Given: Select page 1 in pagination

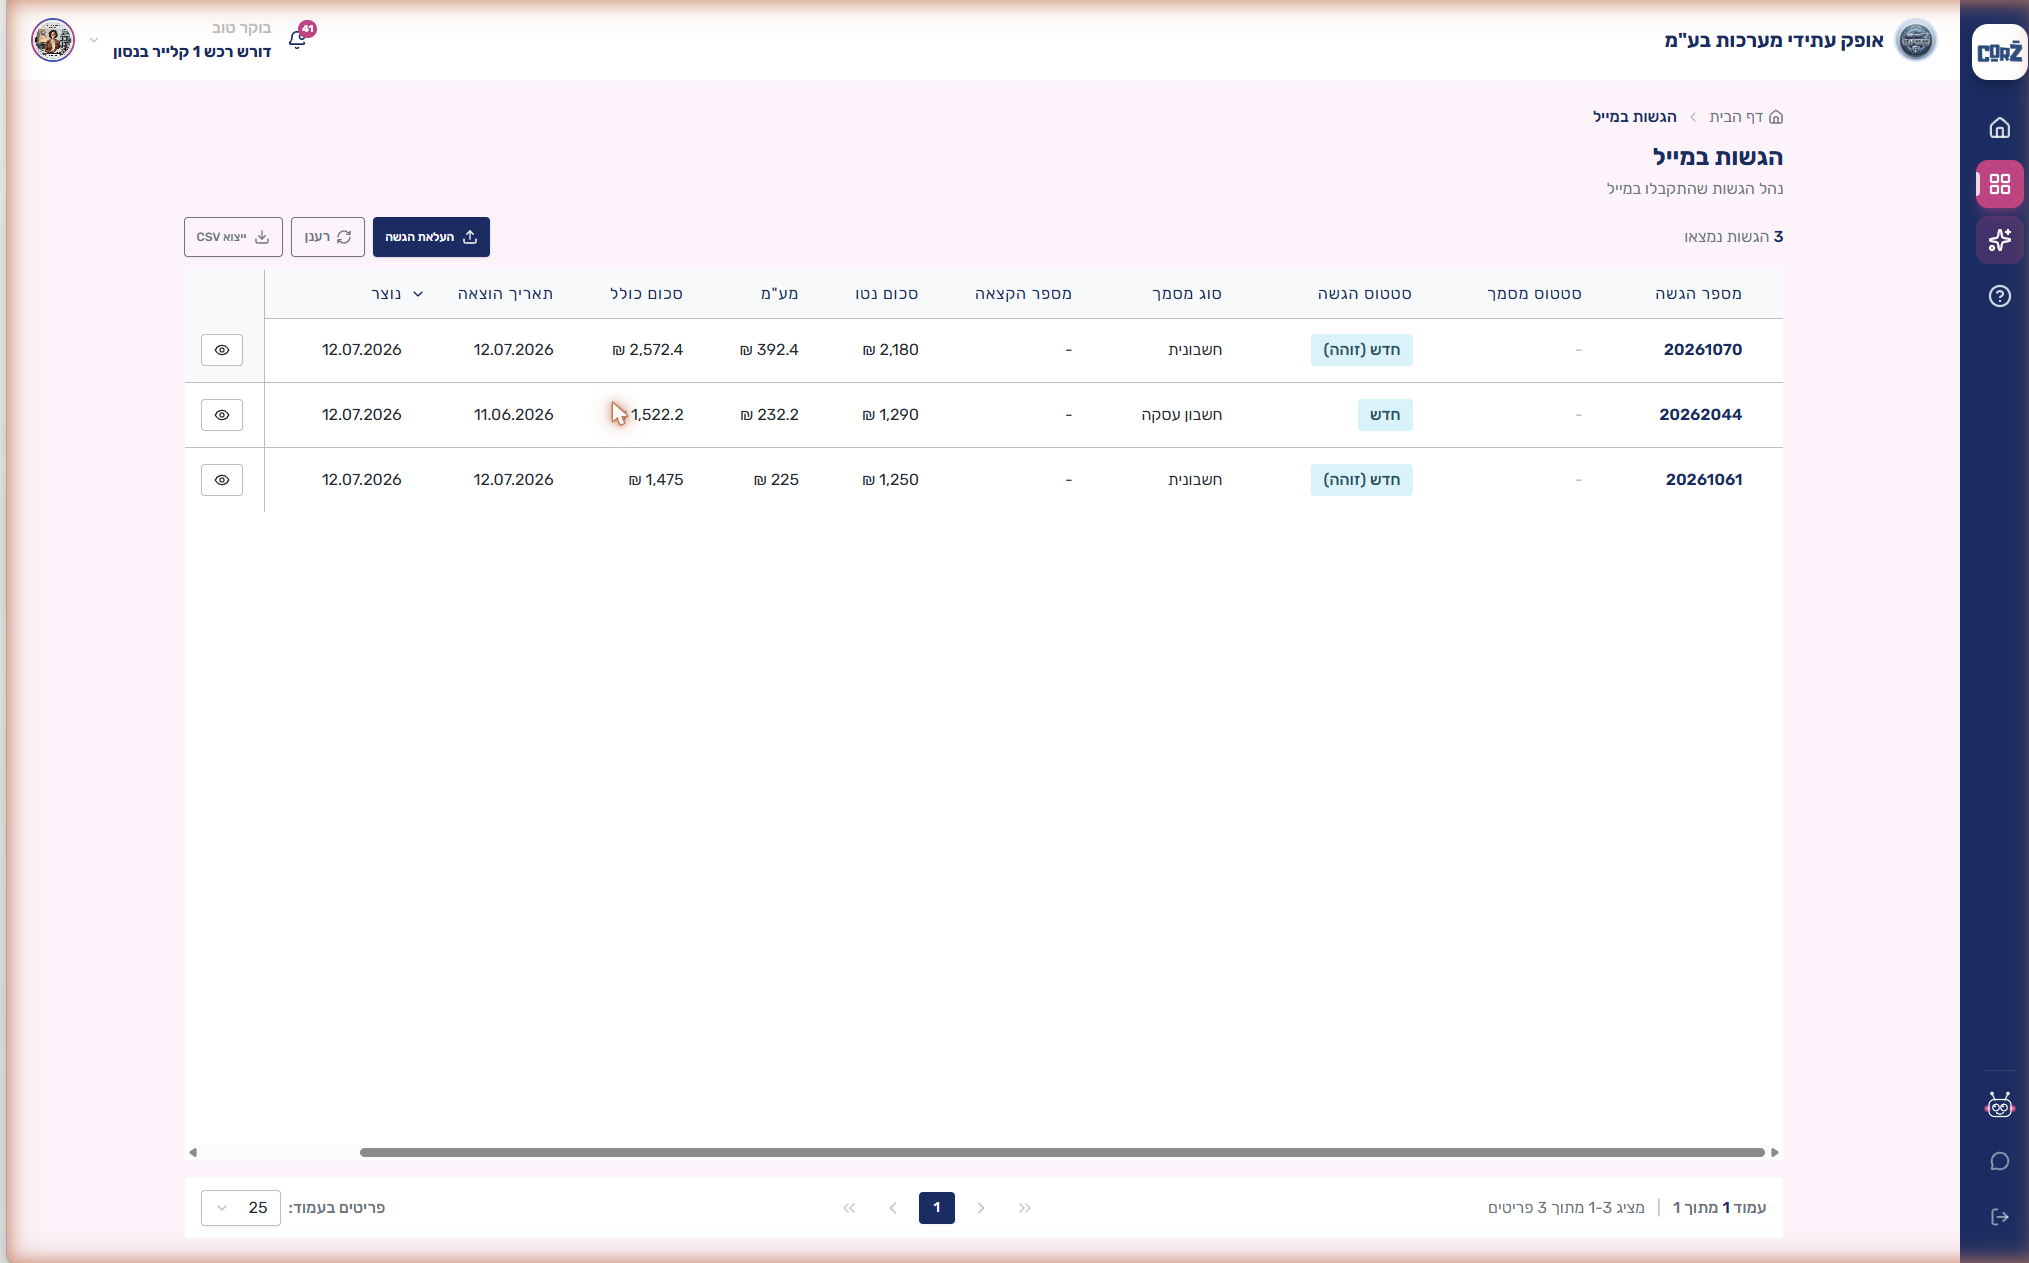Looking at the screenshot, I should click(937, 1208).
